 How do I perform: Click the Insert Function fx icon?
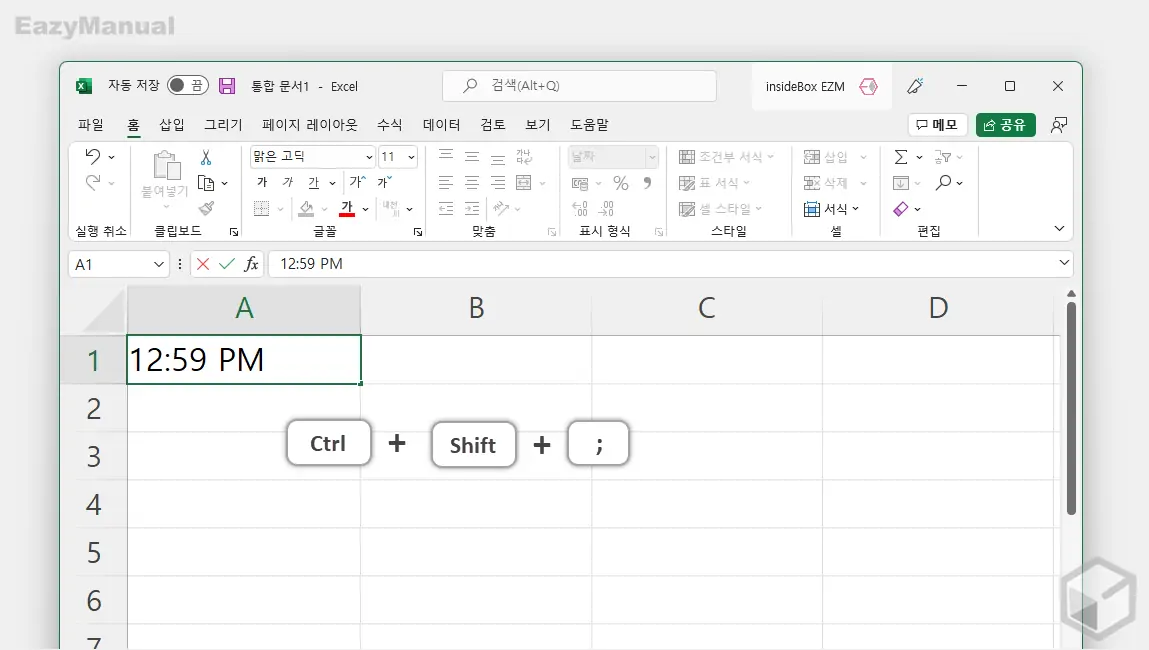click(252, 263)
